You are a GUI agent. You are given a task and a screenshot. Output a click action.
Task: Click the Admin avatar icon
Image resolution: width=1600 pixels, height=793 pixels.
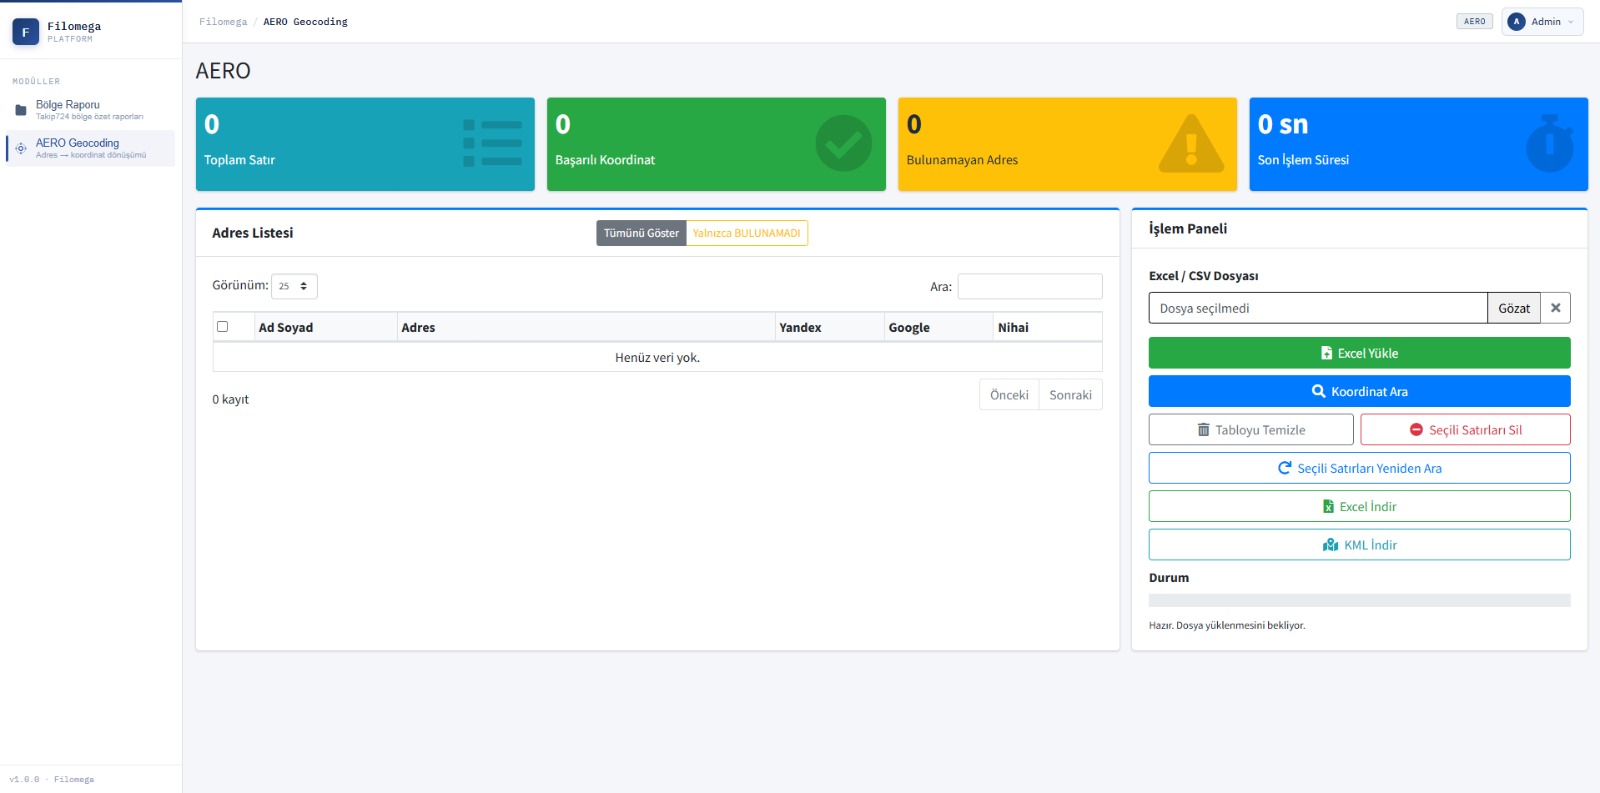click(x=1516, y=22)
